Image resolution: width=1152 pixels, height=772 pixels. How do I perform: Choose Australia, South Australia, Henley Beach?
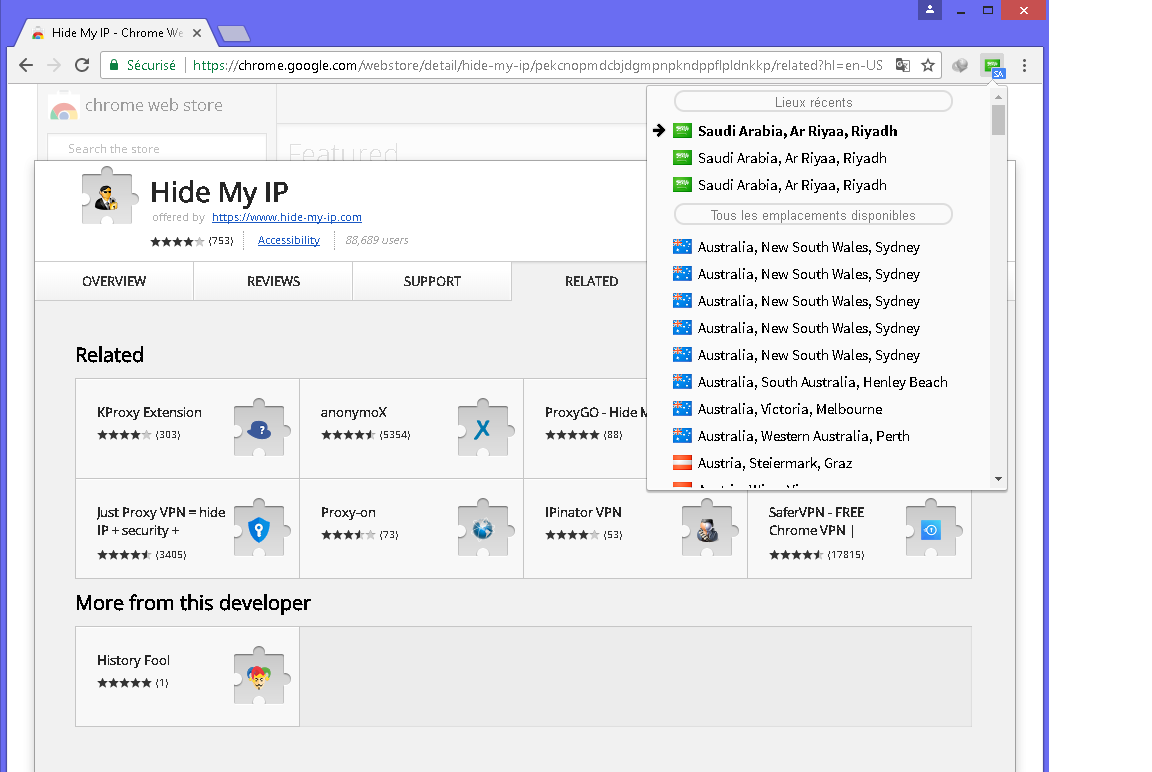pyautogui.click(x=822, y=382)
